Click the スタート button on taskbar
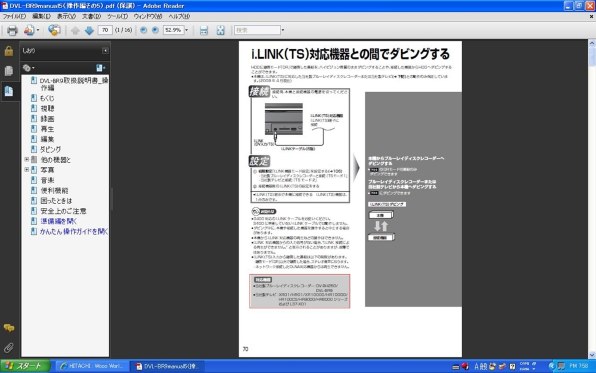Image resolution: width=596 pixels, height=373 pixels. pyautogui.click(x=25, y=366)
